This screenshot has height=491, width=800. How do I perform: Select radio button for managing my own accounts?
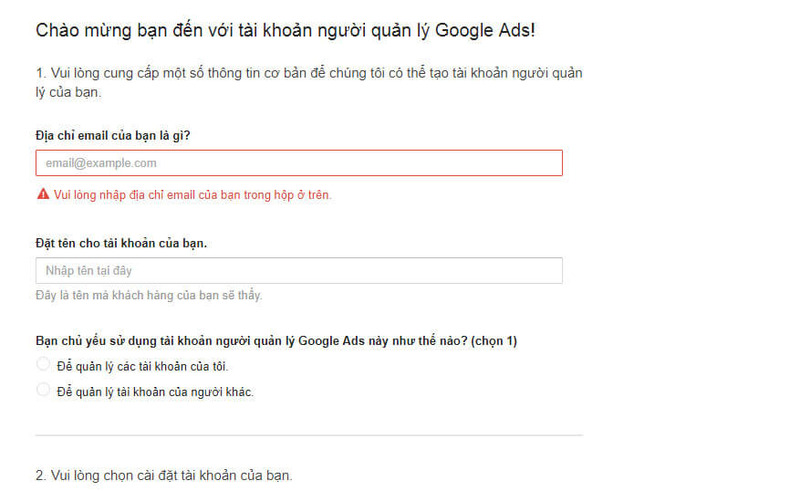click(x=43, y=365)
